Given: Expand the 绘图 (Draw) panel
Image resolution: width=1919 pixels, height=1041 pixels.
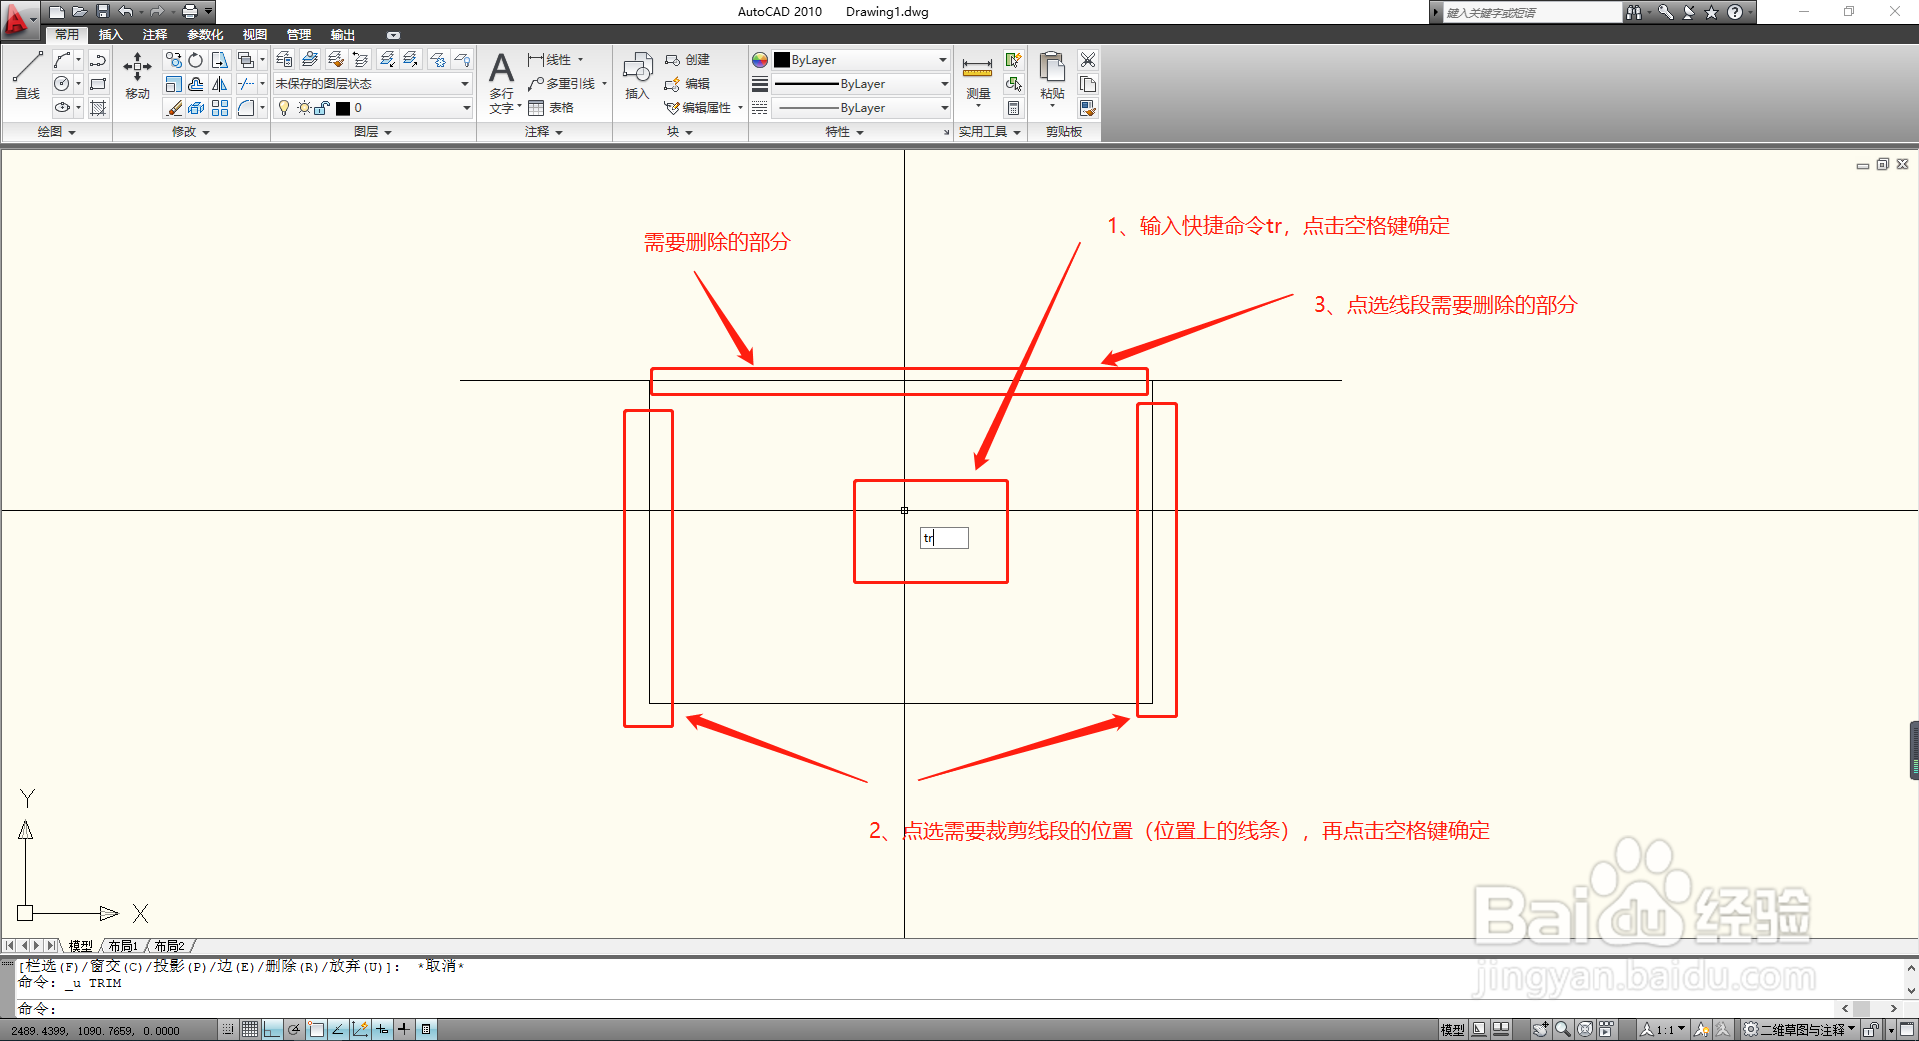Looking at the screenshot, I should pyautogui.click(x=57, y=132).
